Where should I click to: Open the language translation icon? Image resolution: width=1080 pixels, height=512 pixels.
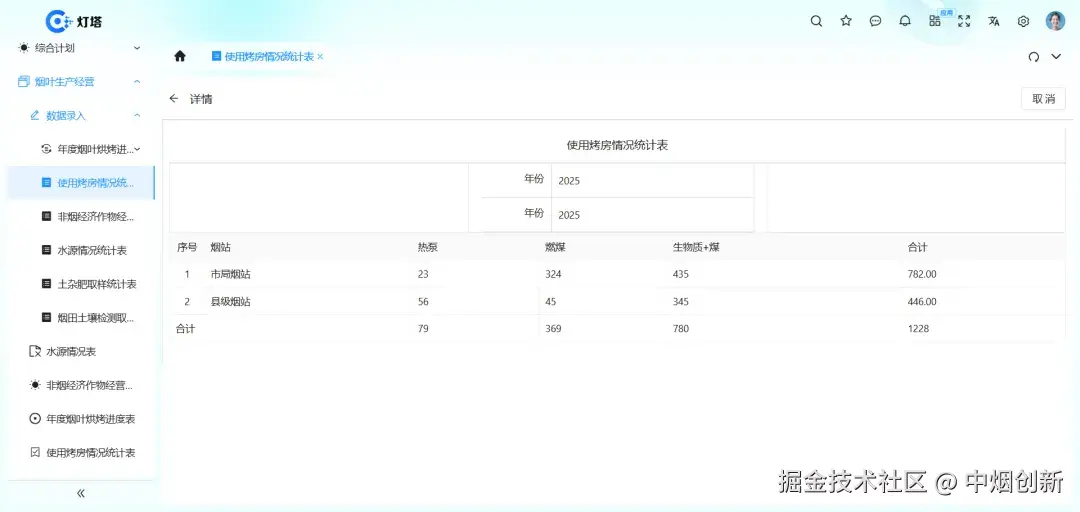click(x=993, y=21)
